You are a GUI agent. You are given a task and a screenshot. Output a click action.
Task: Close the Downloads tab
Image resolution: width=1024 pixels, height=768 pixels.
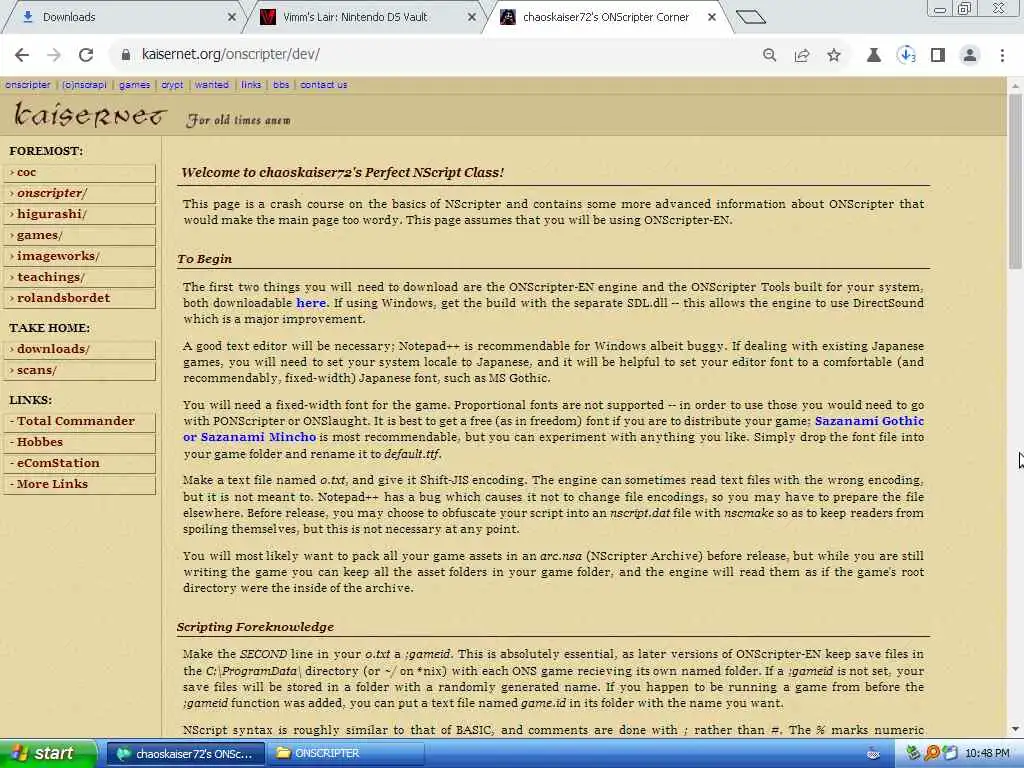(232, 17)
